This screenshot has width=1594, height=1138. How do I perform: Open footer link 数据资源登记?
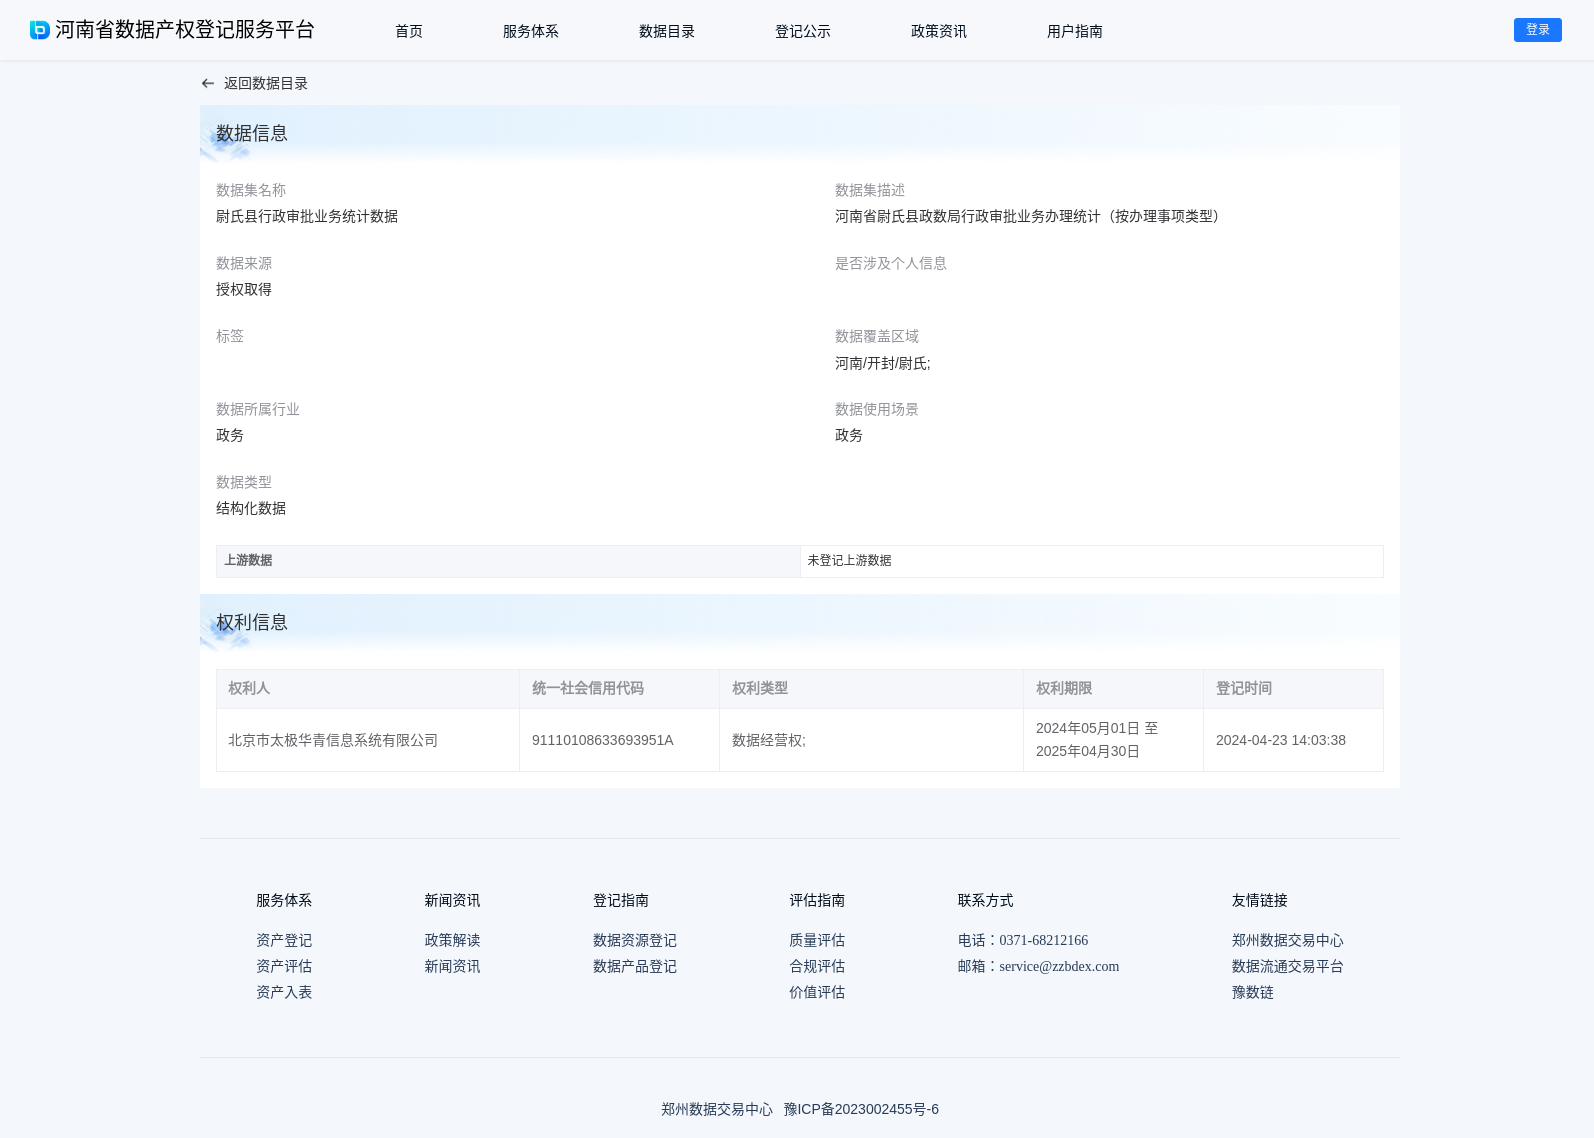coord(635,940)
